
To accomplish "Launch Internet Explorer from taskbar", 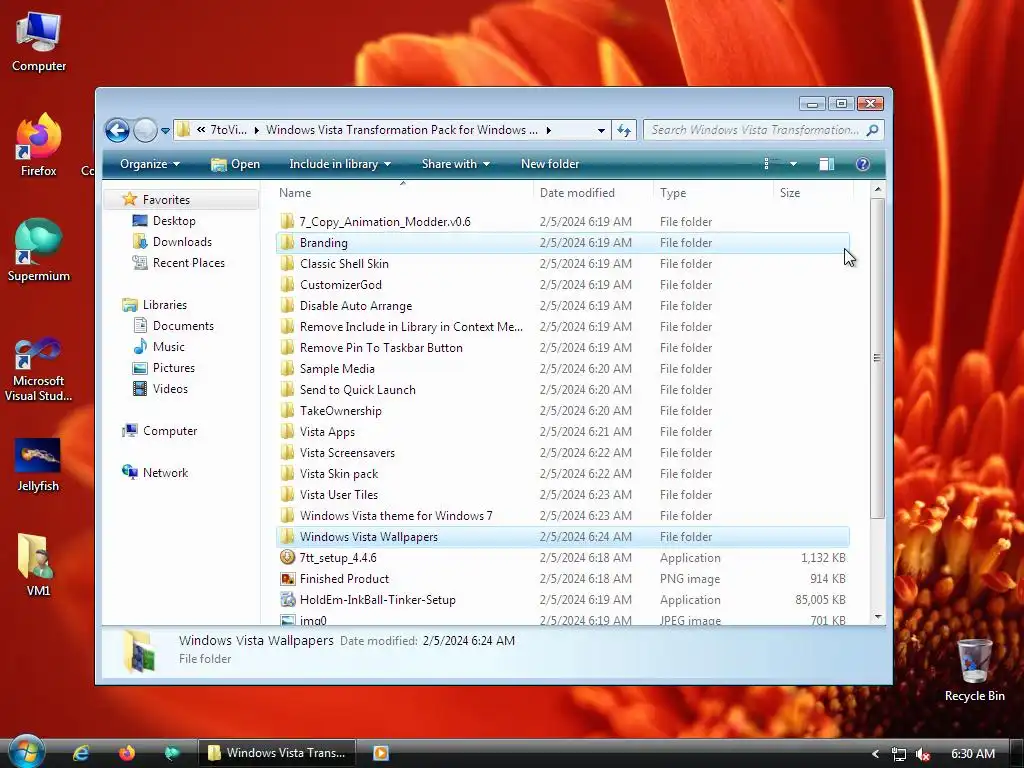I will 81,753.
